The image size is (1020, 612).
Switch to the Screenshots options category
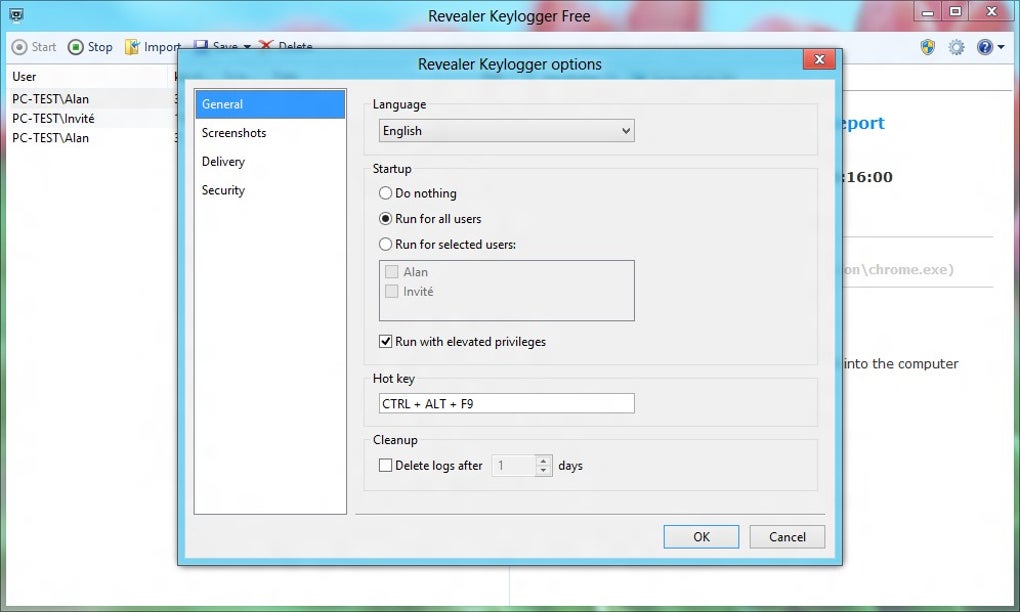coord(270,133)
